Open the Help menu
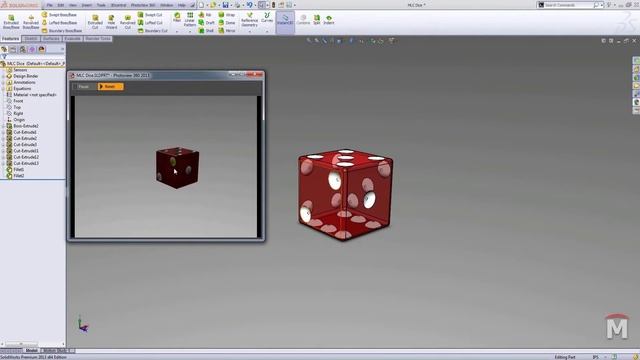The image size is (640, 360). pyautogui.click(x=182, y=5)
